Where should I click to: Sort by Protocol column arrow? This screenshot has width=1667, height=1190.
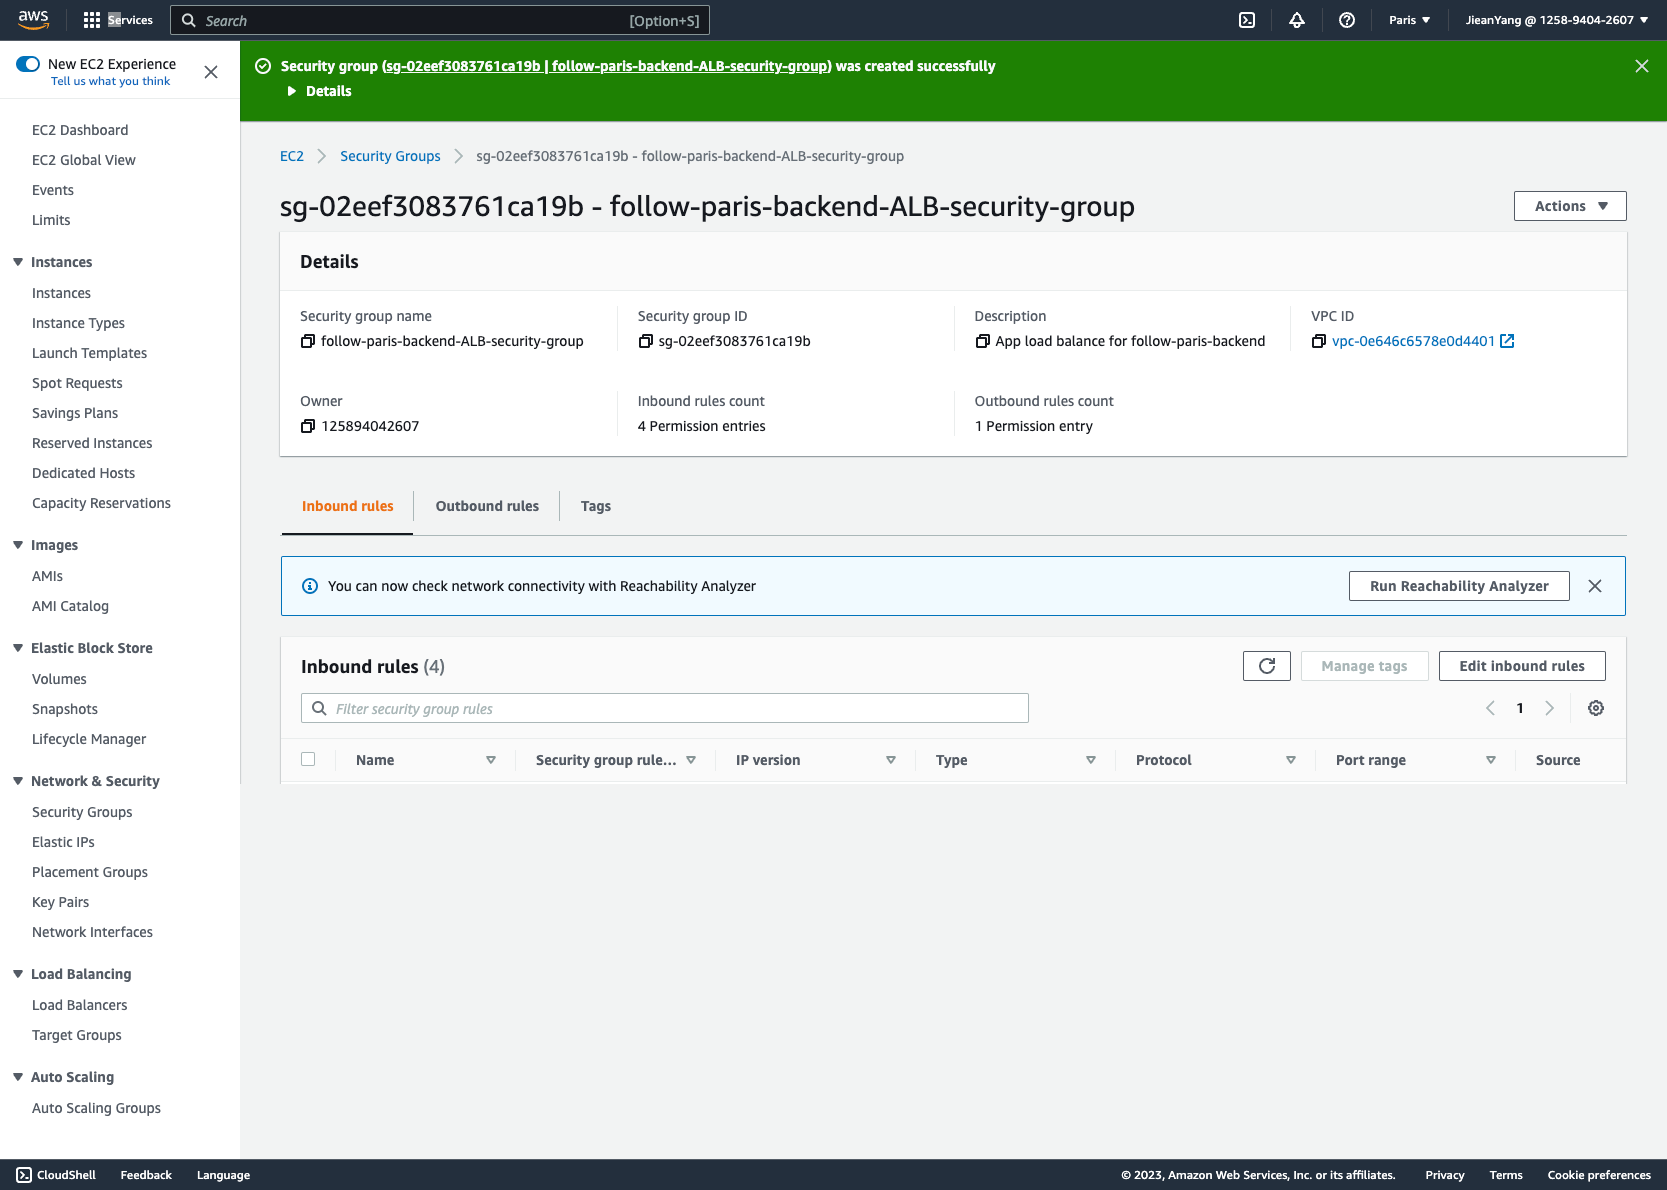(1291, 760)
